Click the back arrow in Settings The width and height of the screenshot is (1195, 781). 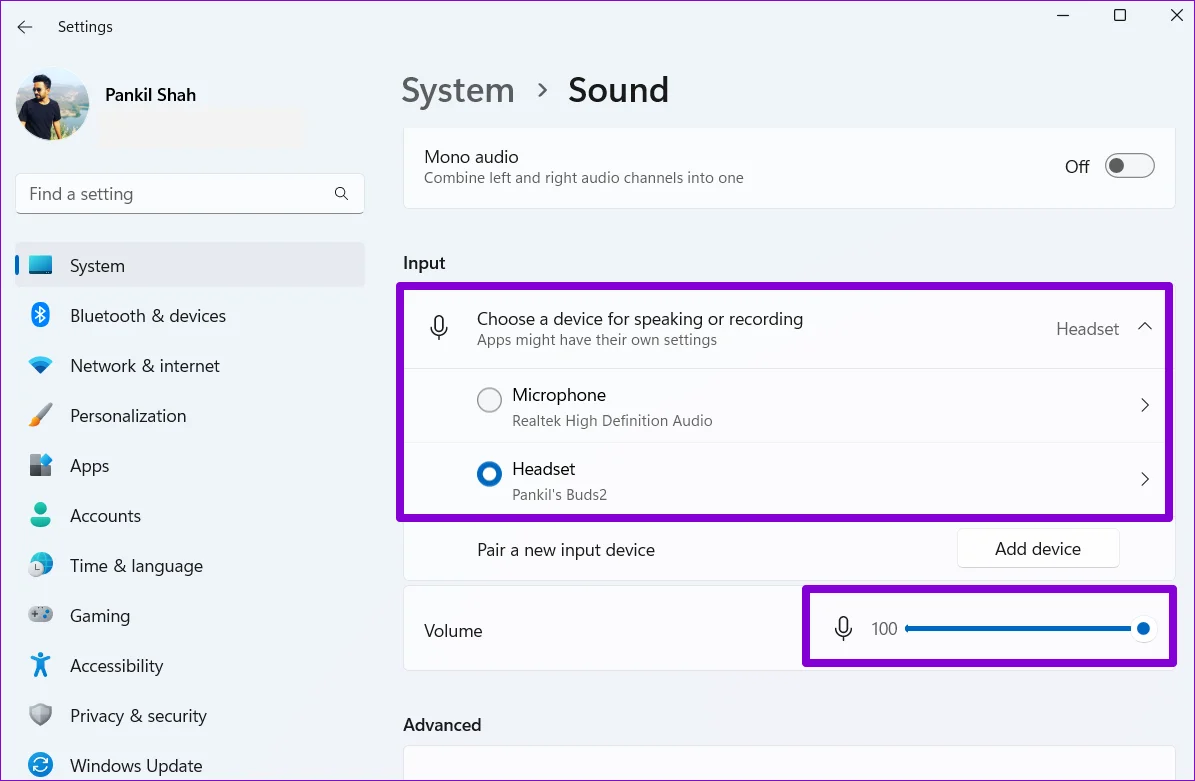(25, 27)
